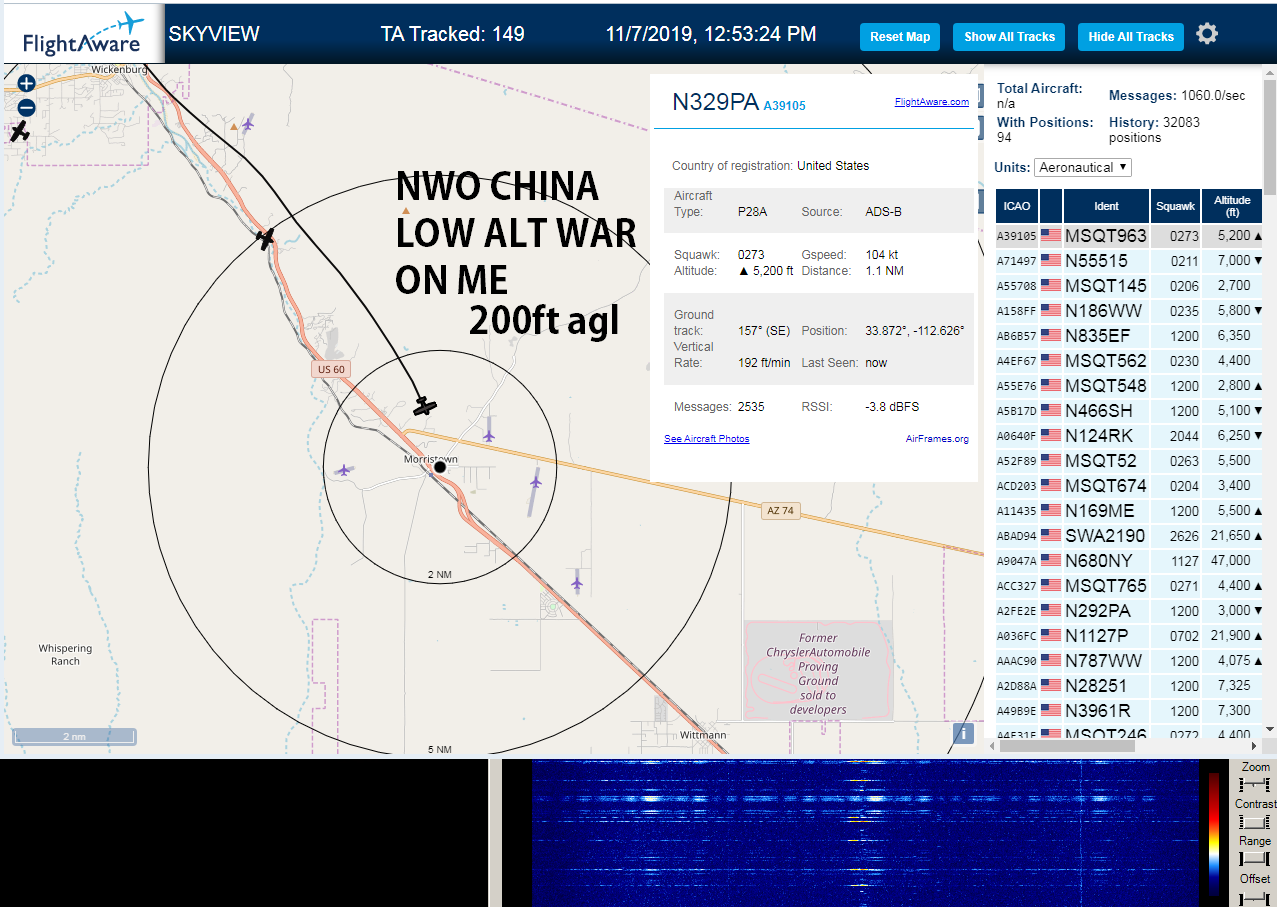Image resolution: width=1277 pixels, height=907 pixels.
Task: Select the MSQT674 aircraft row
Action: click(x=1129, y=486)
